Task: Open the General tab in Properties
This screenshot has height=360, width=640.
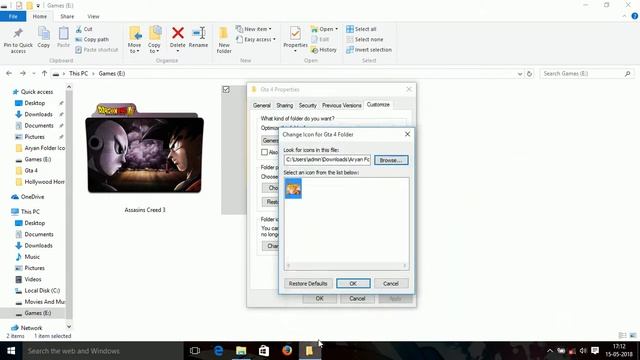Action: tap(262, 105)
